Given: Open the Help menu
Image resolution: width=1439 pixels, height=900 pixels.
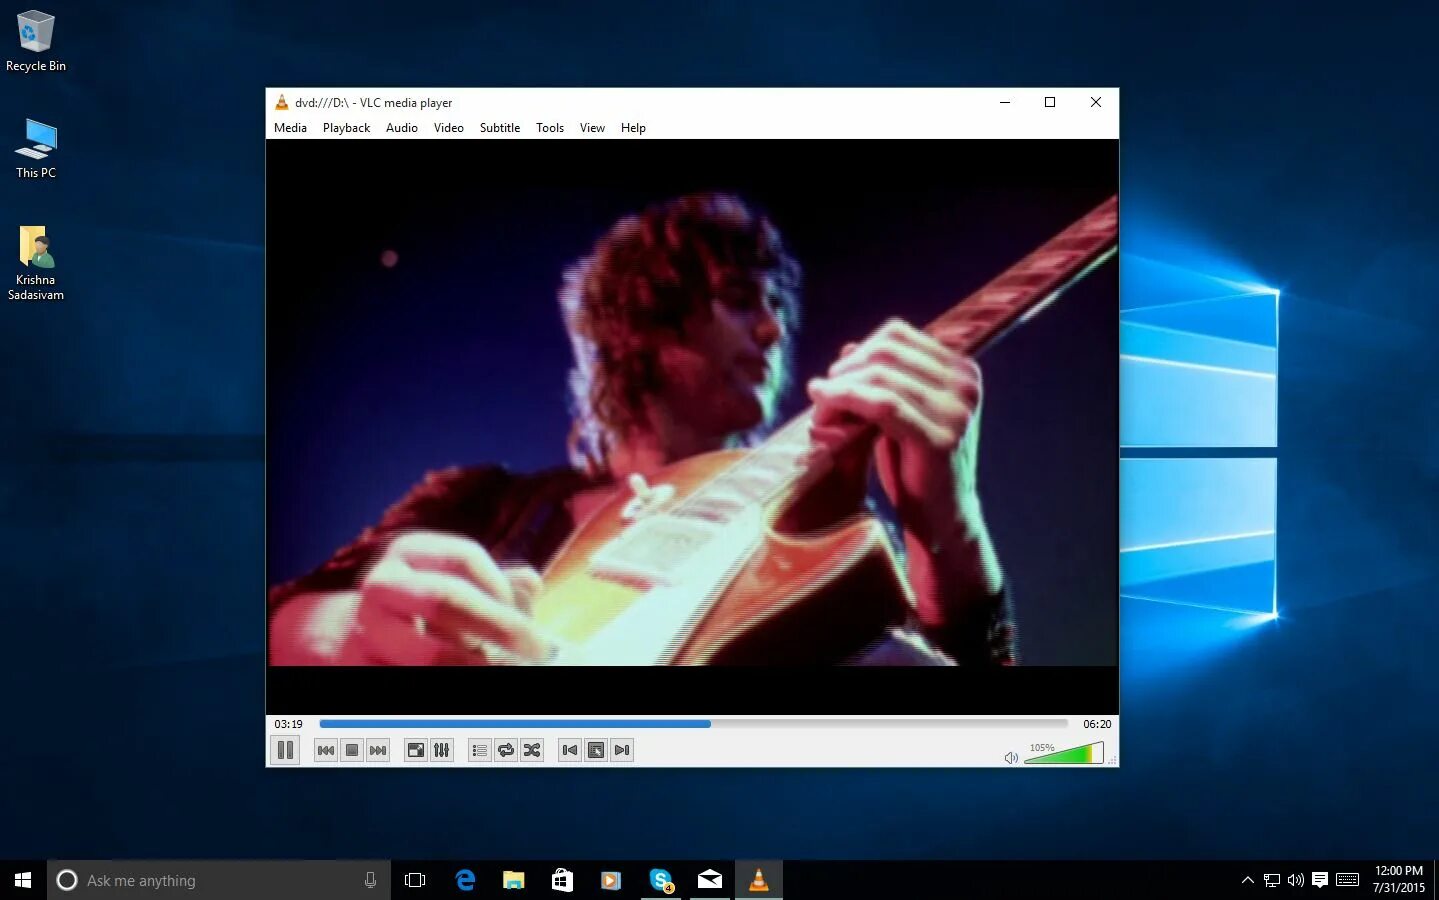Looking at the screenshot, I should point(633,128).
